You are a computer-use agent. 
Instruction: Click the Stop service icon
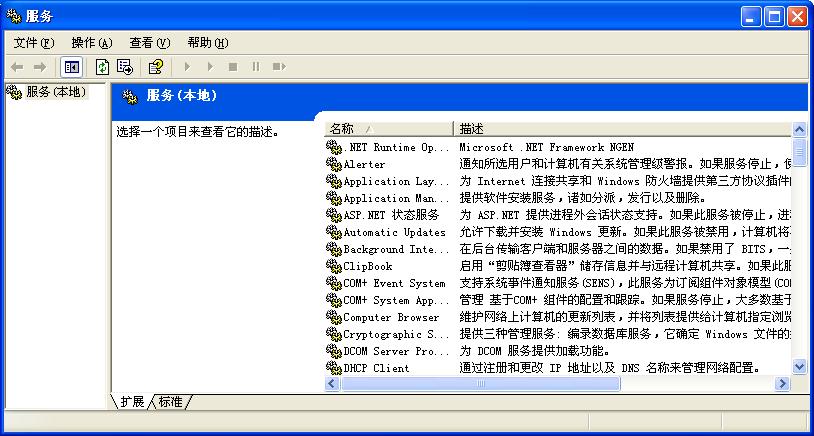[x=233, y=67]
